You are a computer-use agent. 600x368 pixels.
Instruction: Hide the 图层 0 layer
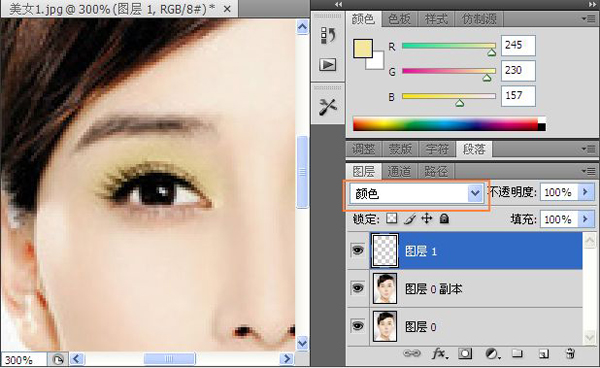click(x=358, y=326)
